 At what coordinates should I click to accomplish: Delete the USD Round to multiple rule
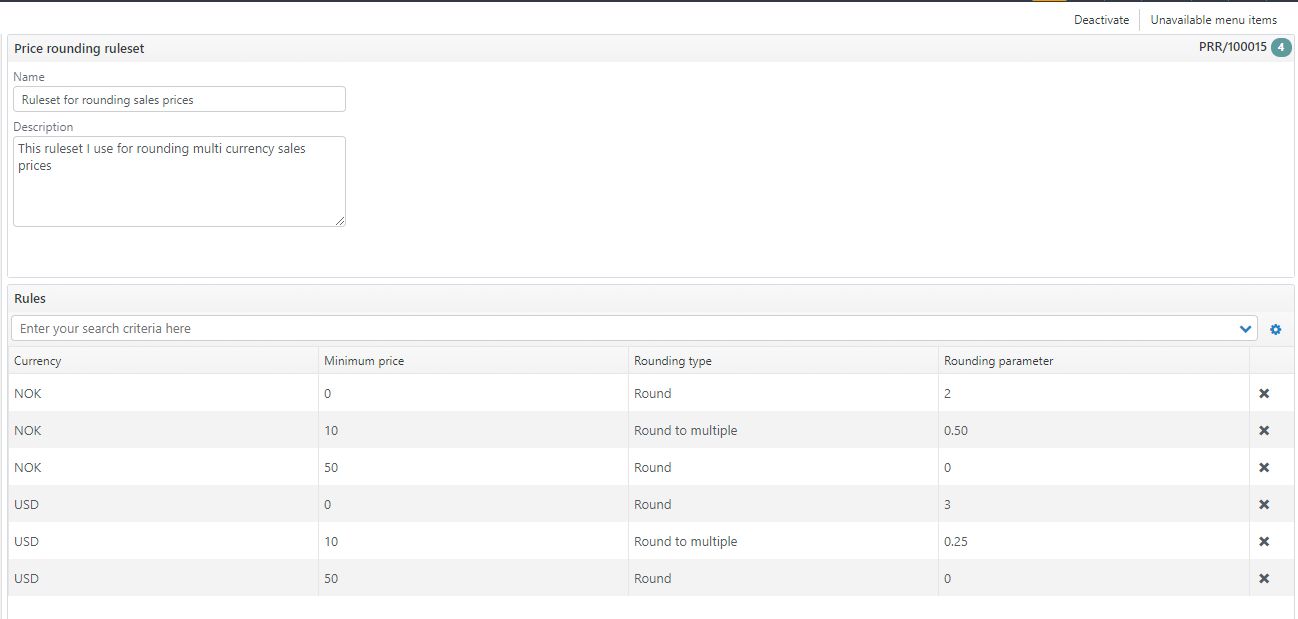[x=1263, y=542]
